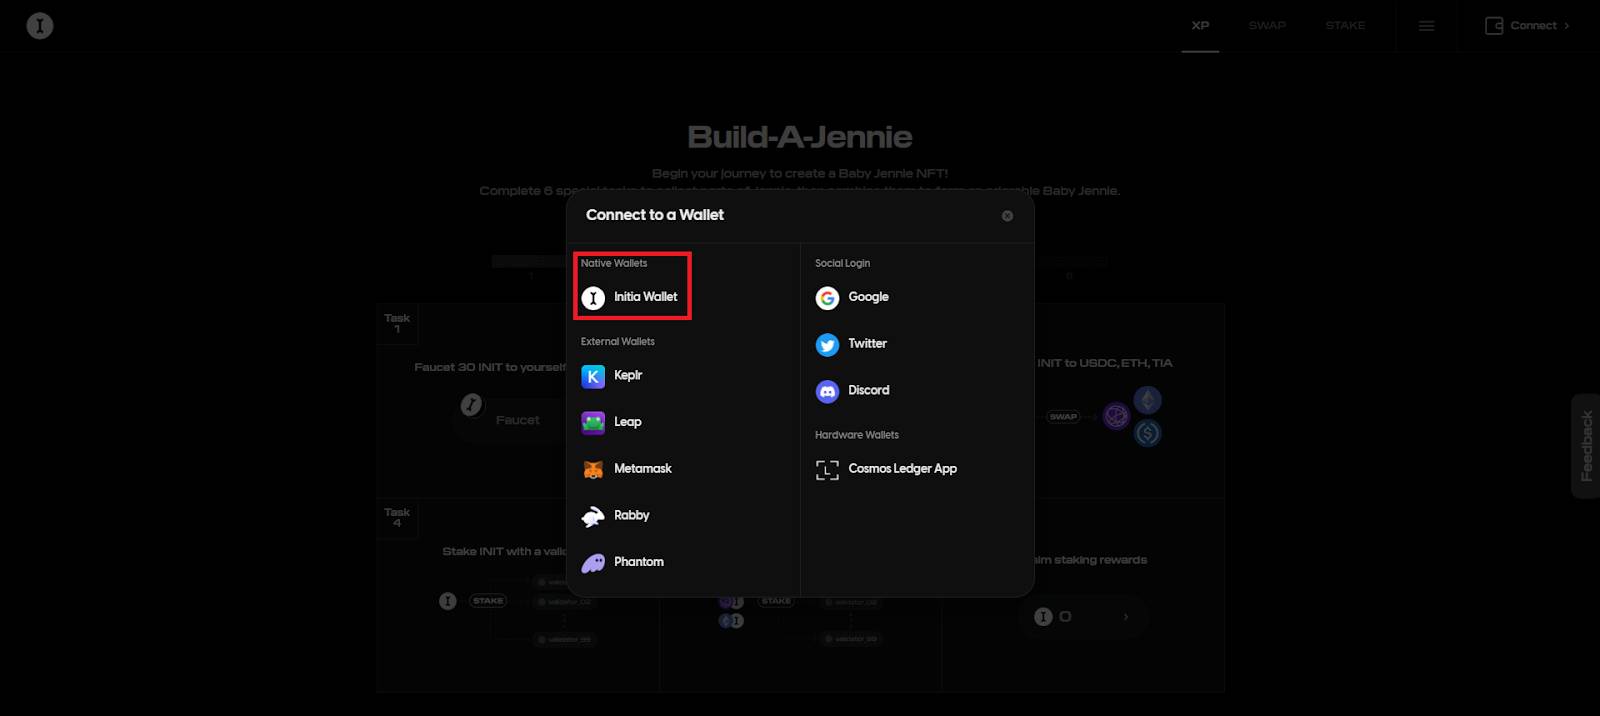
Task: Click the "Native Wallets" heading
Action: click(614, 264)
